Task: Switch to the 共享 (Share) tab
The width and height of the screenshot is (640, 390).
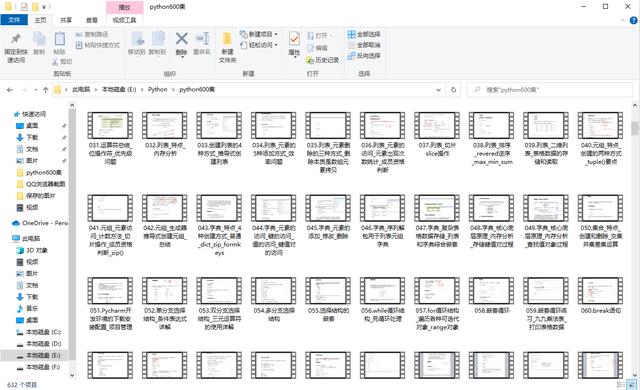Action: point(66,20)
